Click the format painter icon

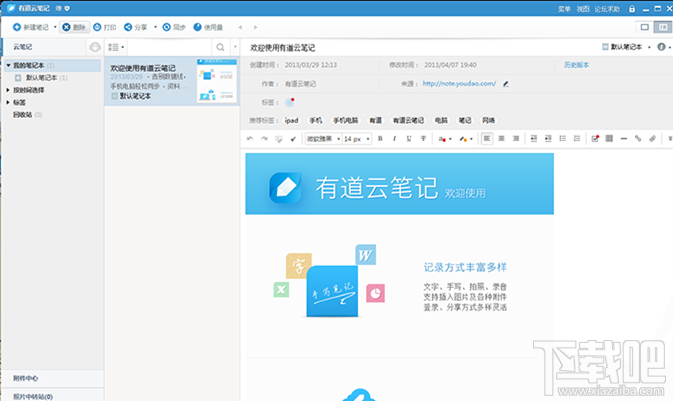[279, 139]
